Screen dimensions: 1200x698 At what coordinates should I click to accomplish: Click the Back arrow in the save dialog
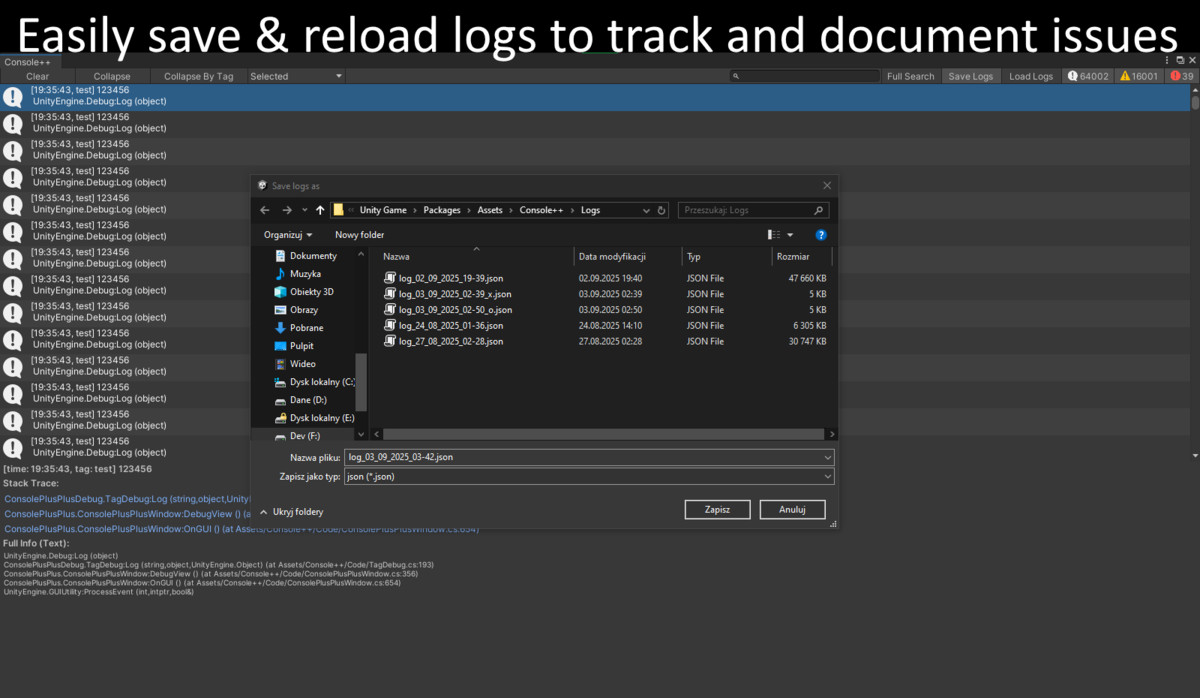265,210
